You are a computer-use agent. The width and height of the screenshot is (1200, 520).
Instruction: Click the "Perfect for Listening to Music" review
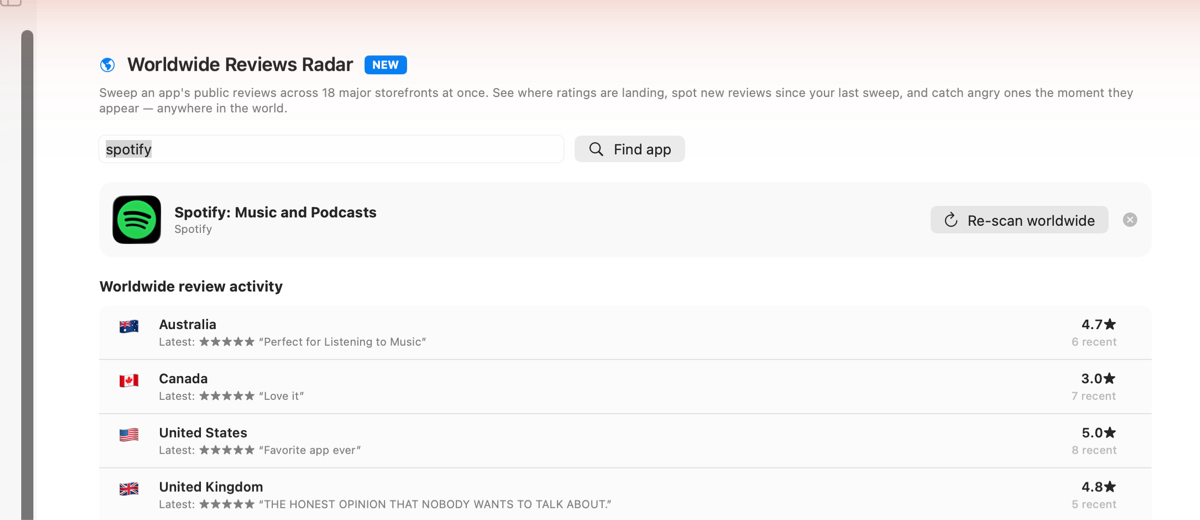[342, 342]
